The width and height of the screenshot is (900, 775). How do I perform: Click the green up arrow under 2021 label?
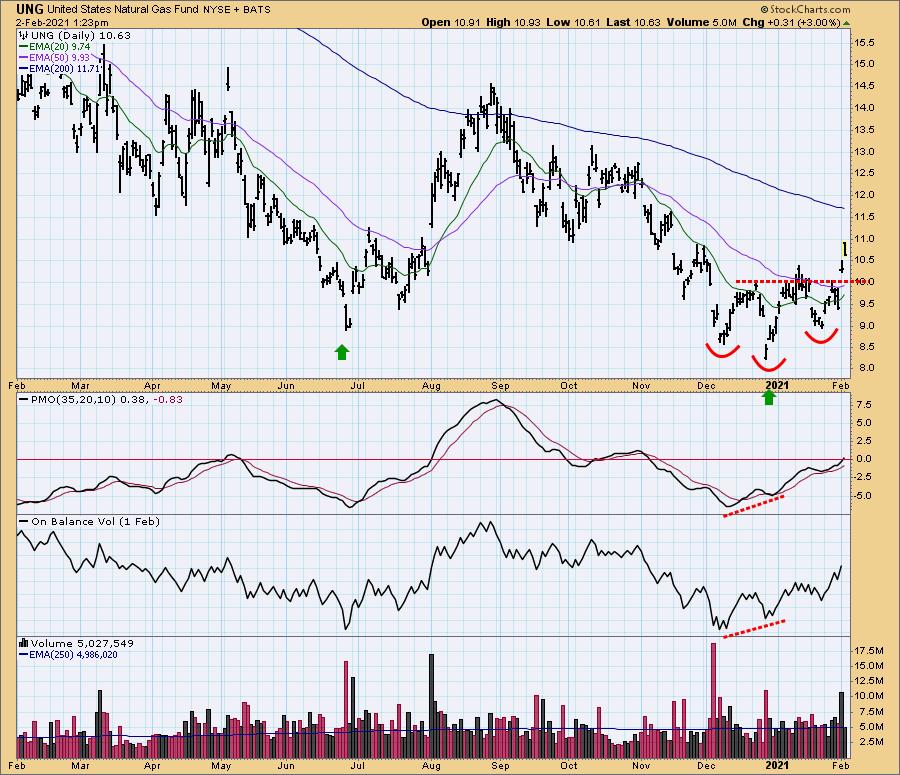pos(769,397)
